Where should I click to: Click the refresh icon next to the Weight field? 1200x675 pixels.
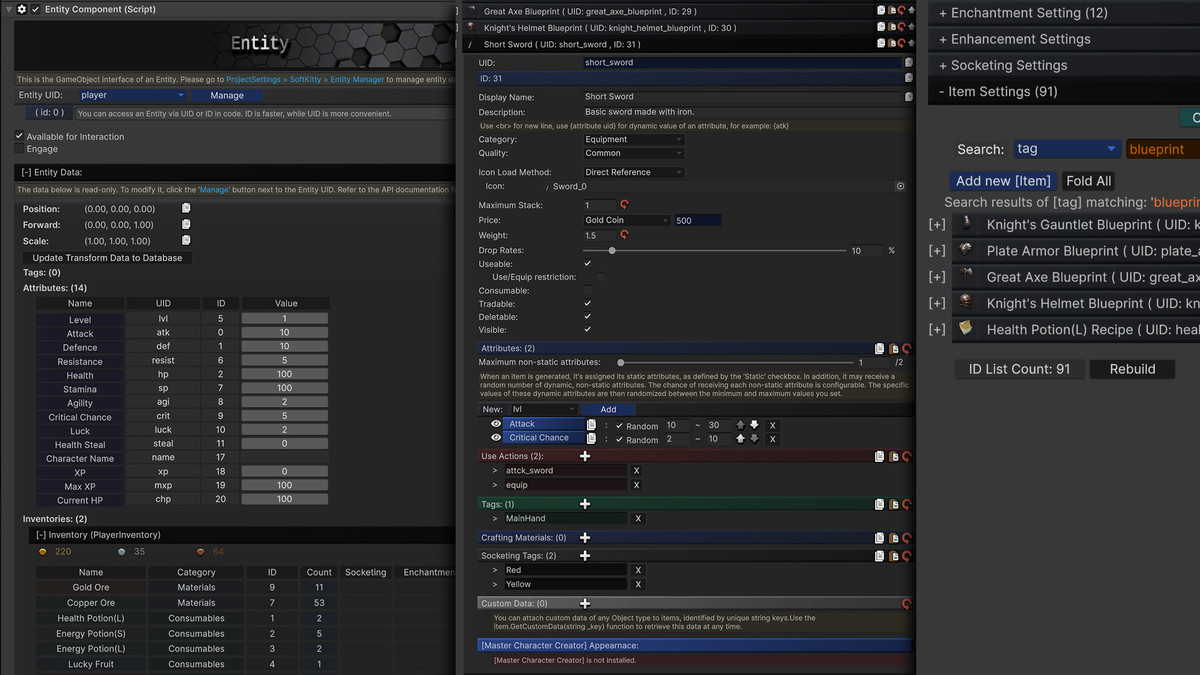[x=623, y=235]
